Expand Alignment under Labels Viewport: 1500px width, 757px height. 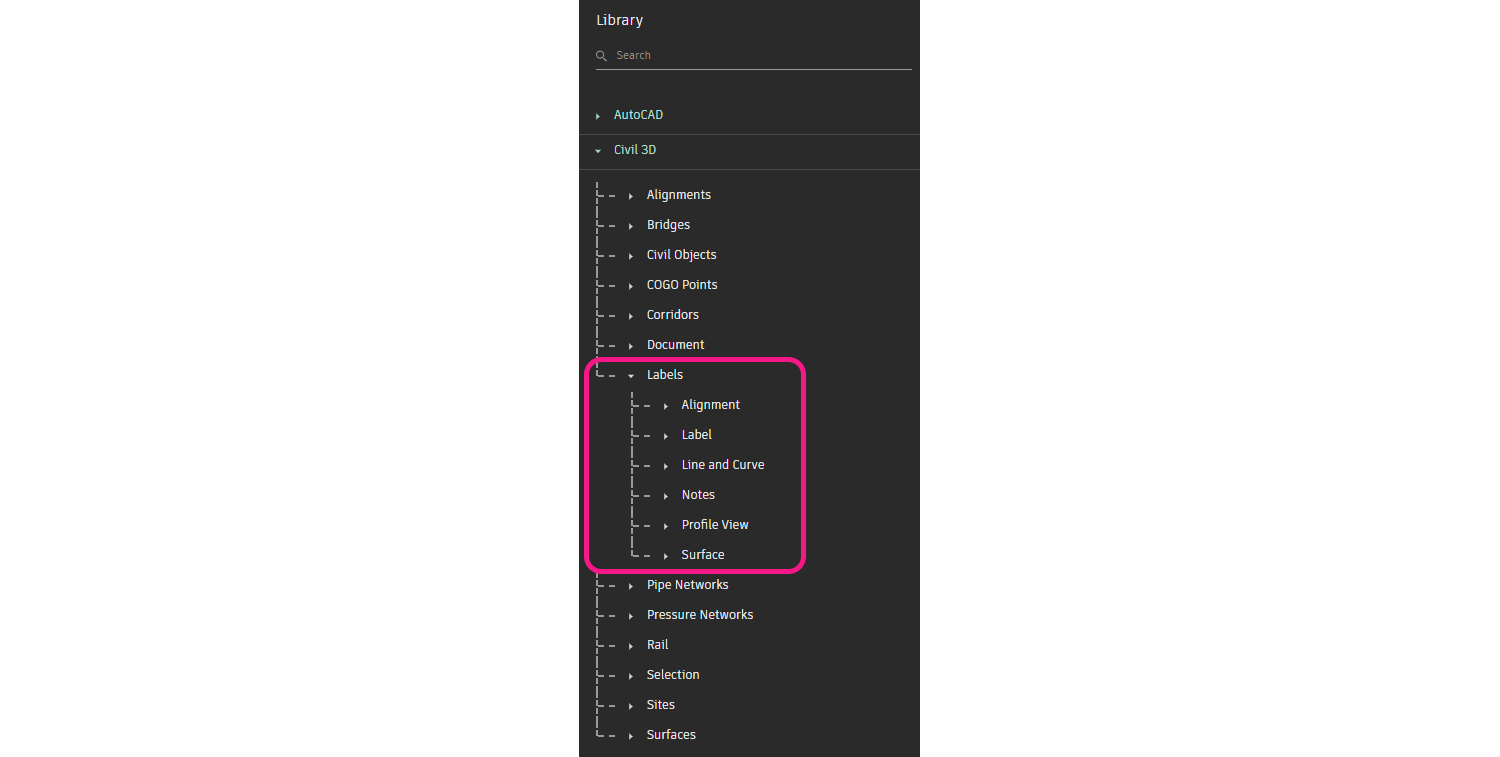tap(666, 406)
